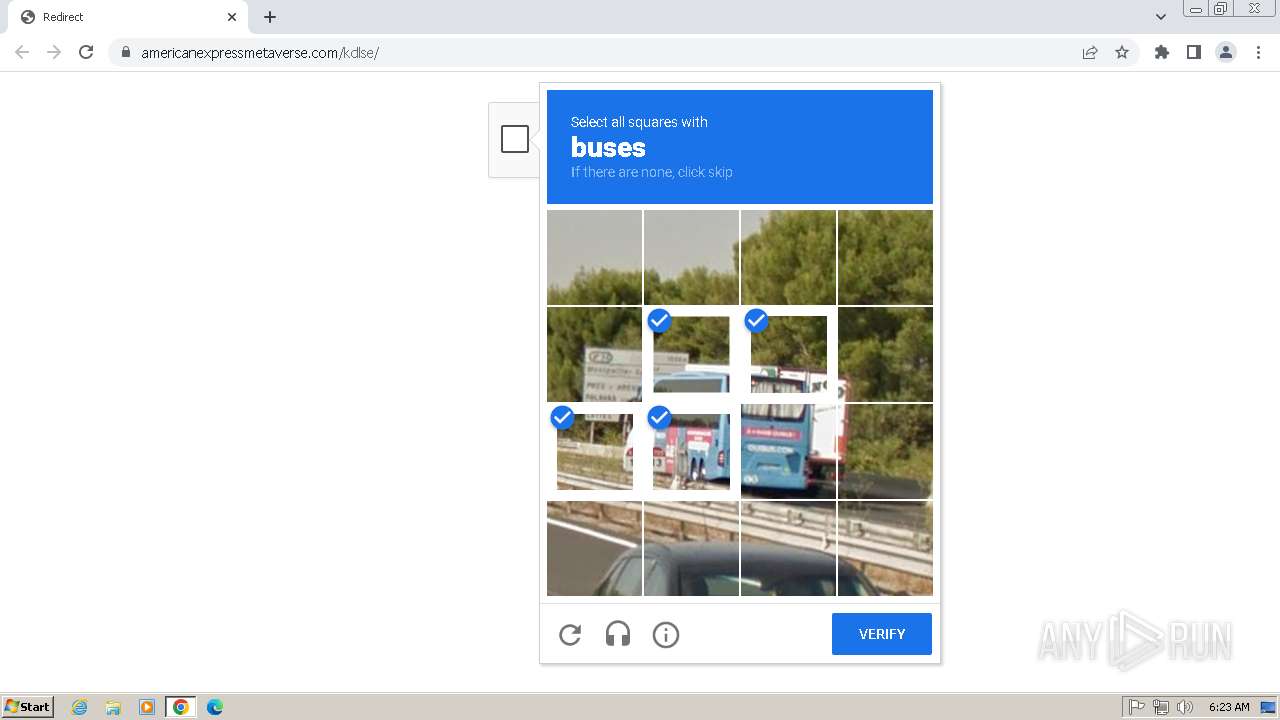The height and width of the screenshot is (720, 1280).
Task: Select bottom-left road asphalt tile
Action: [594, 548]
